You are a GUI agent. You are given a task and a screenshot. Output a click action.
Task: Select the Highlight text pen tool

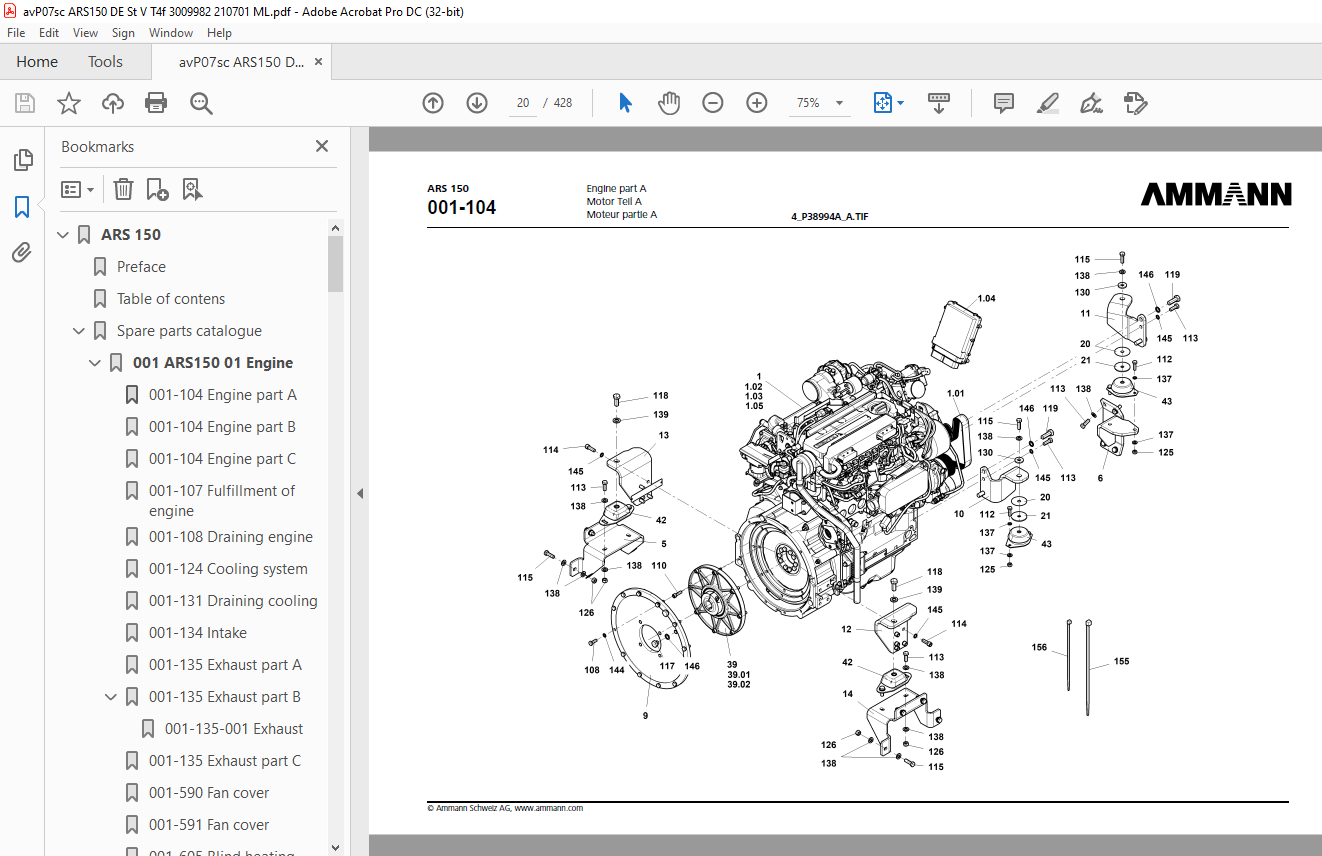(1048, 103)
